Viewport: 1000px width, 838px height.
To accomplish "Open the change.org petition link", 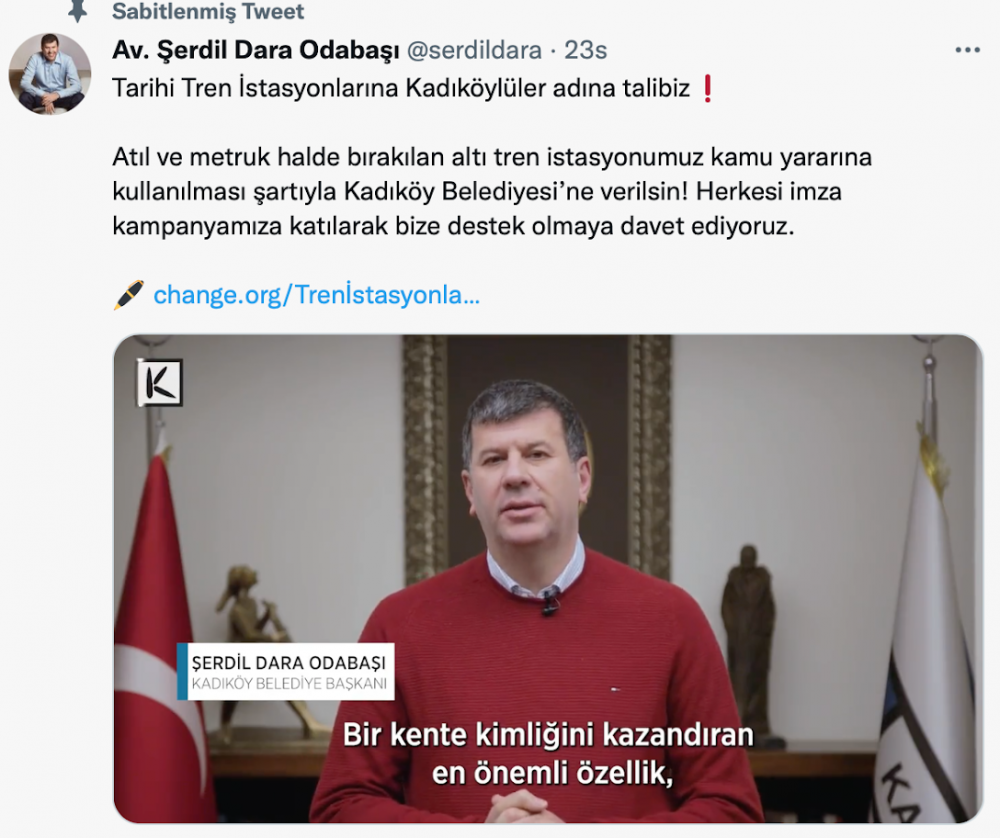I will click(316, 295).
